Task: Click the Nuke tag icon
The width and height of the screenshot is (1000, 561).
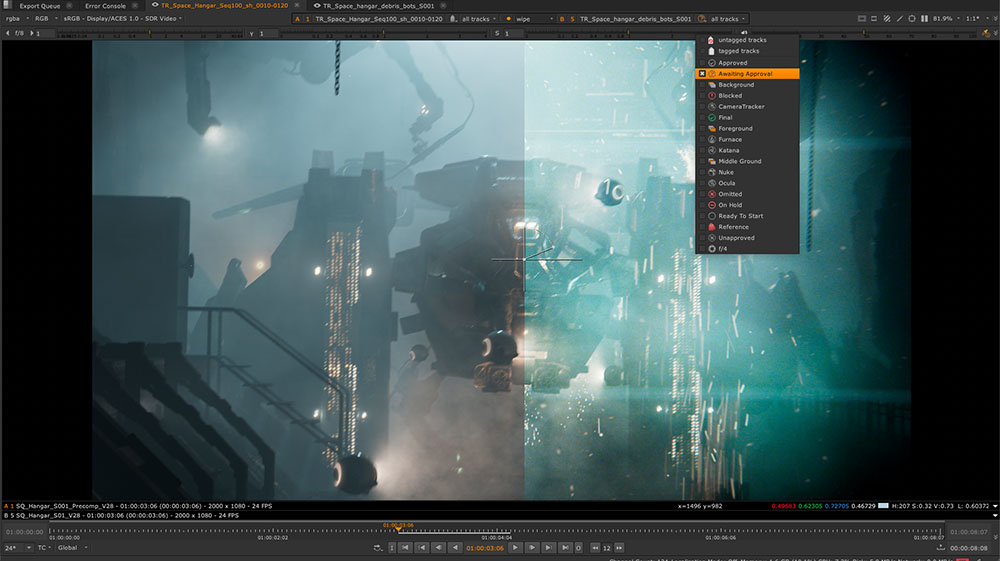Action: pyautogui.click(x=712, y=172)
